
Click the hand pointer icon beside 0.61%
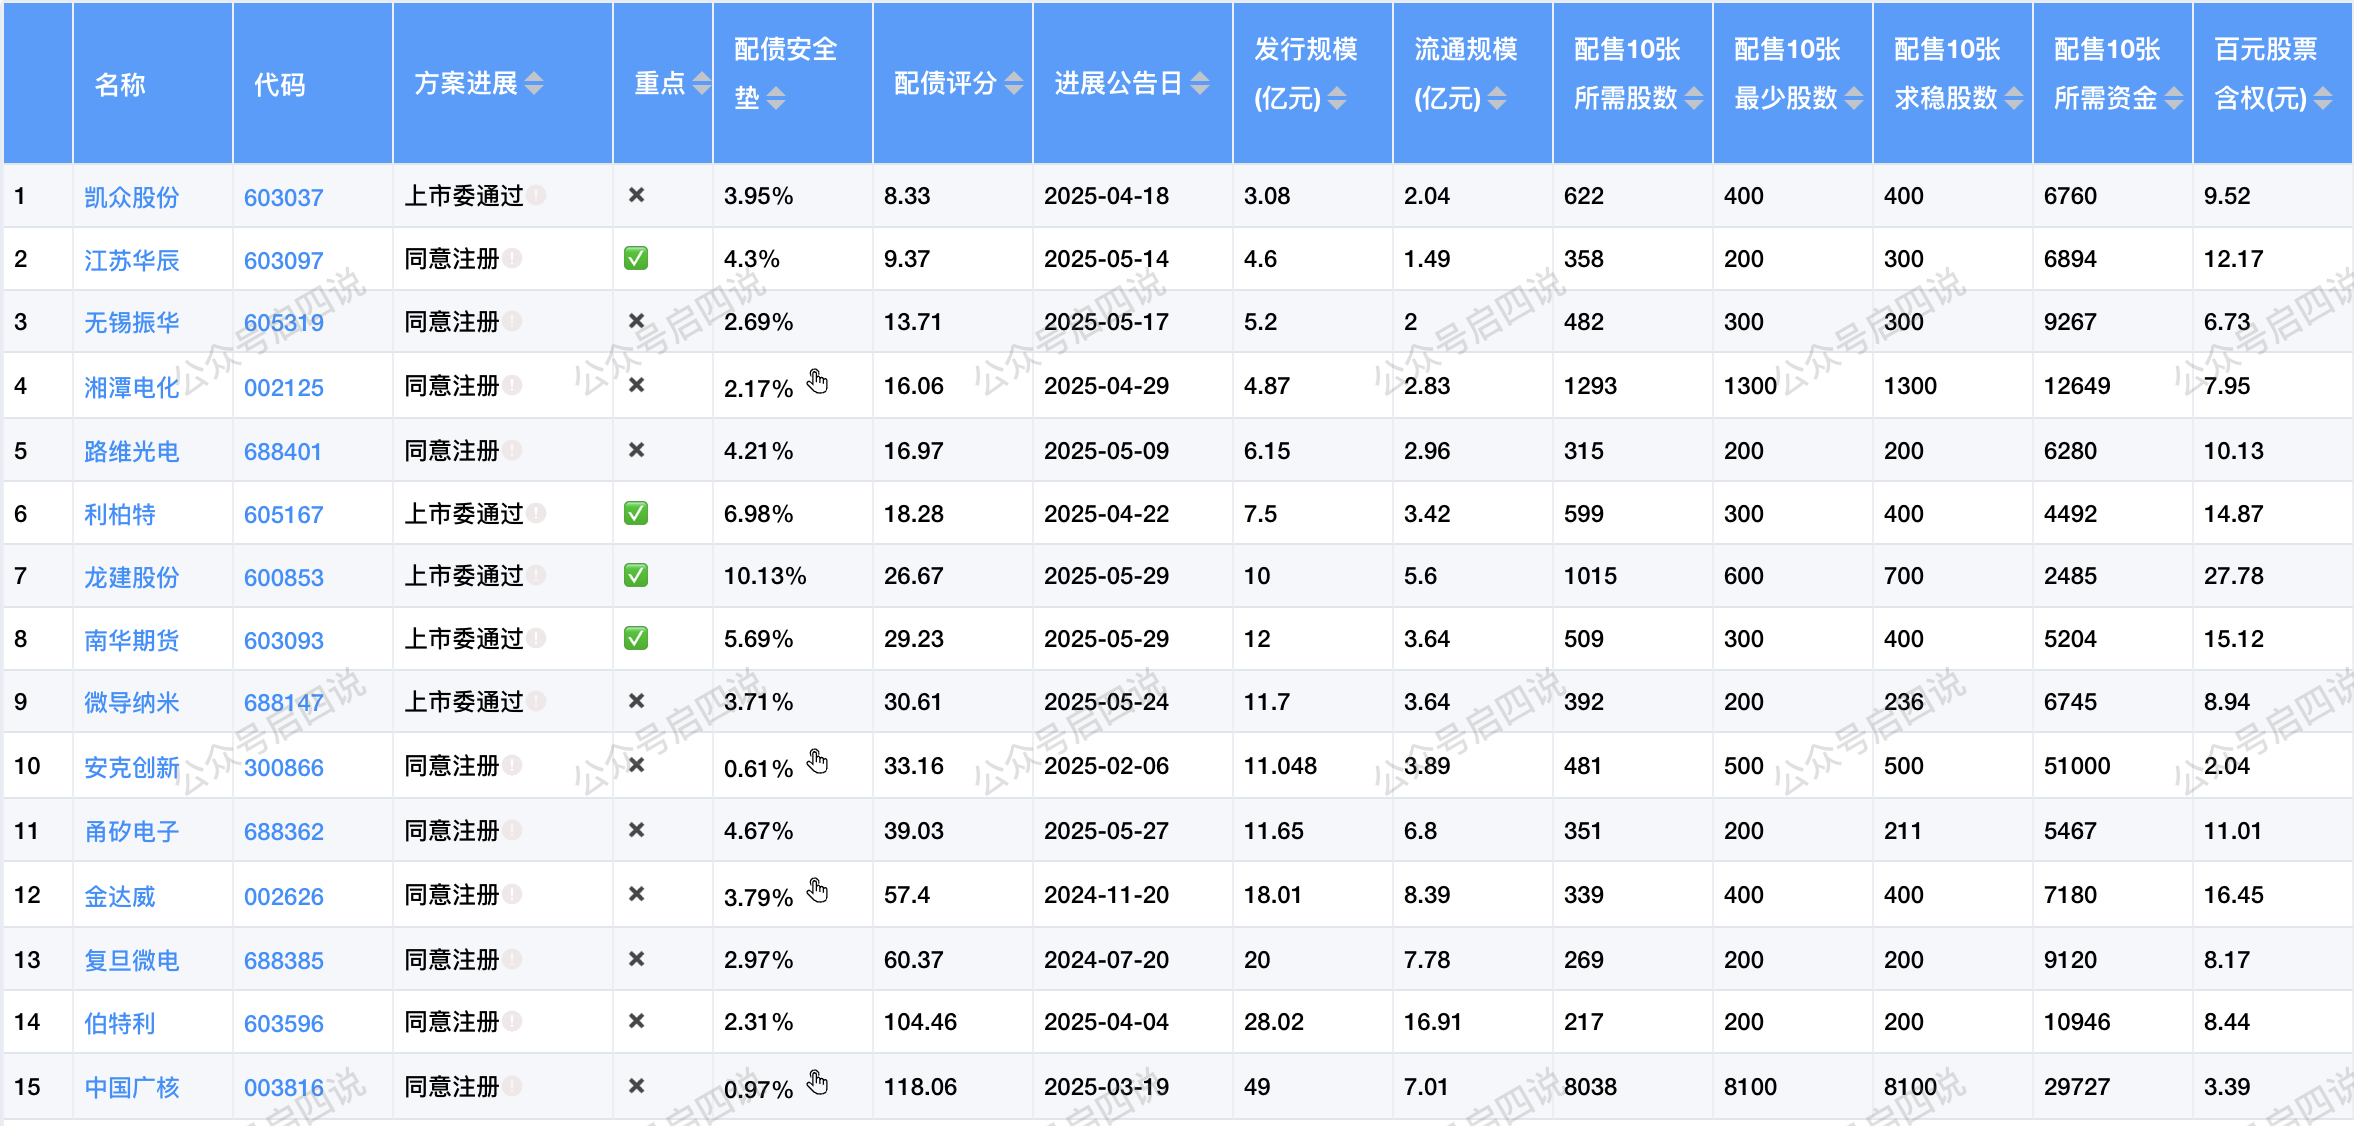[818, 763]
